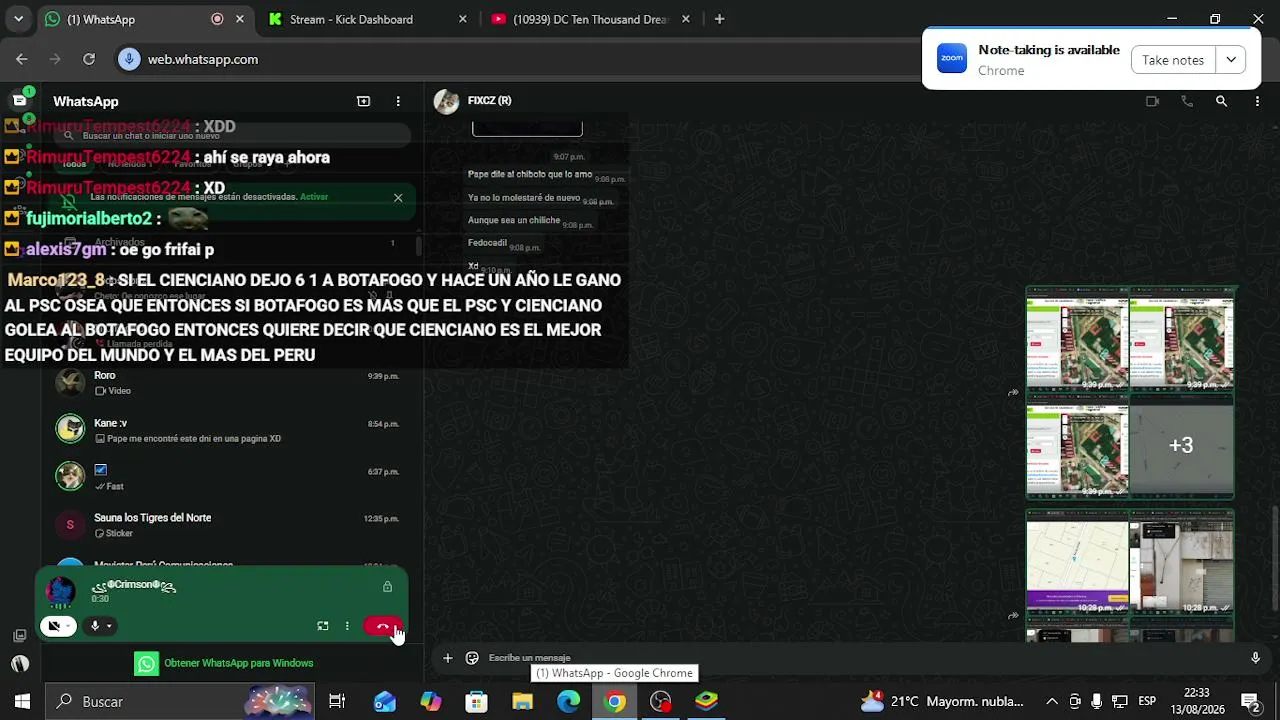This screenshot has width=1280, height=720.
Task: Click Take notes in Zoom notification
Action: click(x=1173, y=60)
